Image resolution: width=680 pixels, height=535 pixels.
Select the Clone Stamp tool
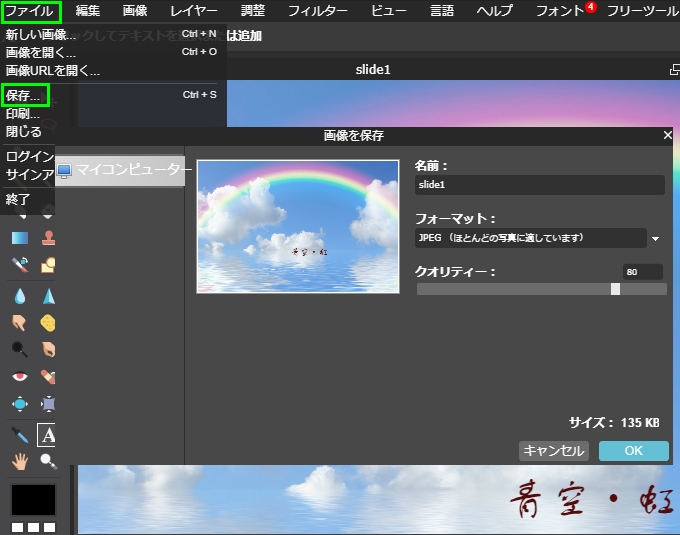click(48, 238)
